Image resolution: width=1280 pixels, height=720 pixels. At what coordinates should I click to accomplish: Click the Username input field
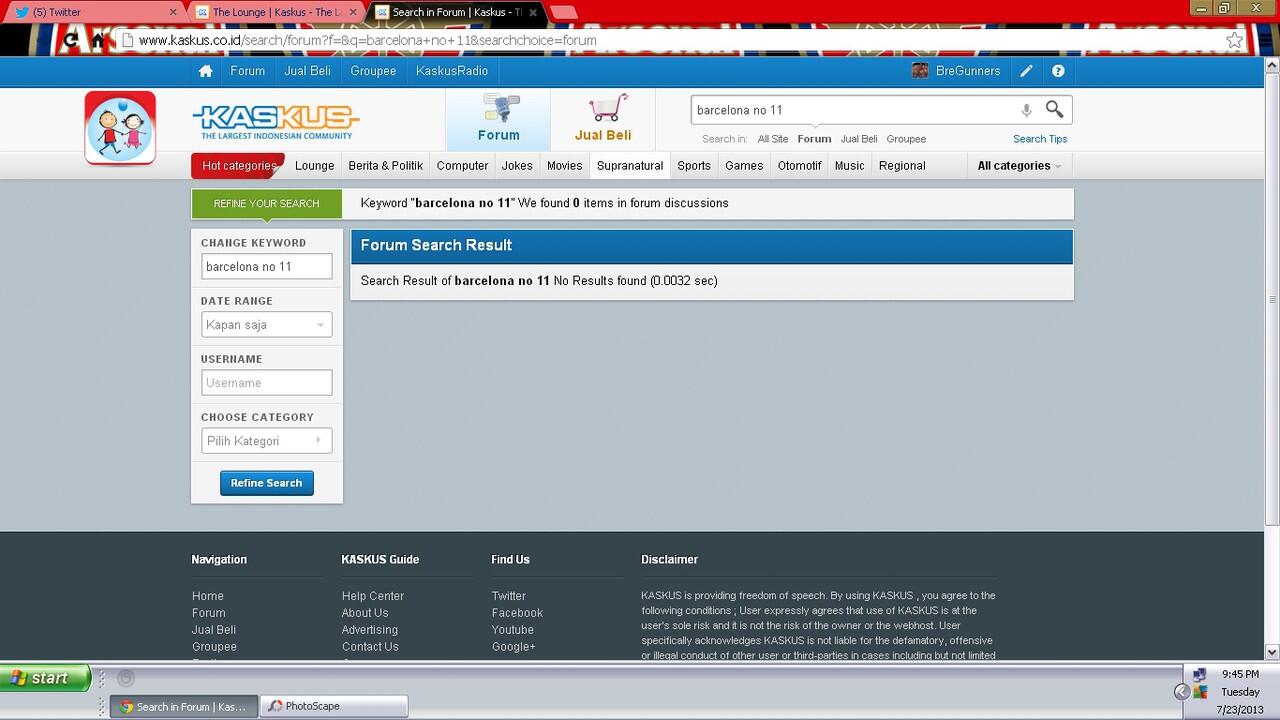pyautogui.click(x=266, y=383)
